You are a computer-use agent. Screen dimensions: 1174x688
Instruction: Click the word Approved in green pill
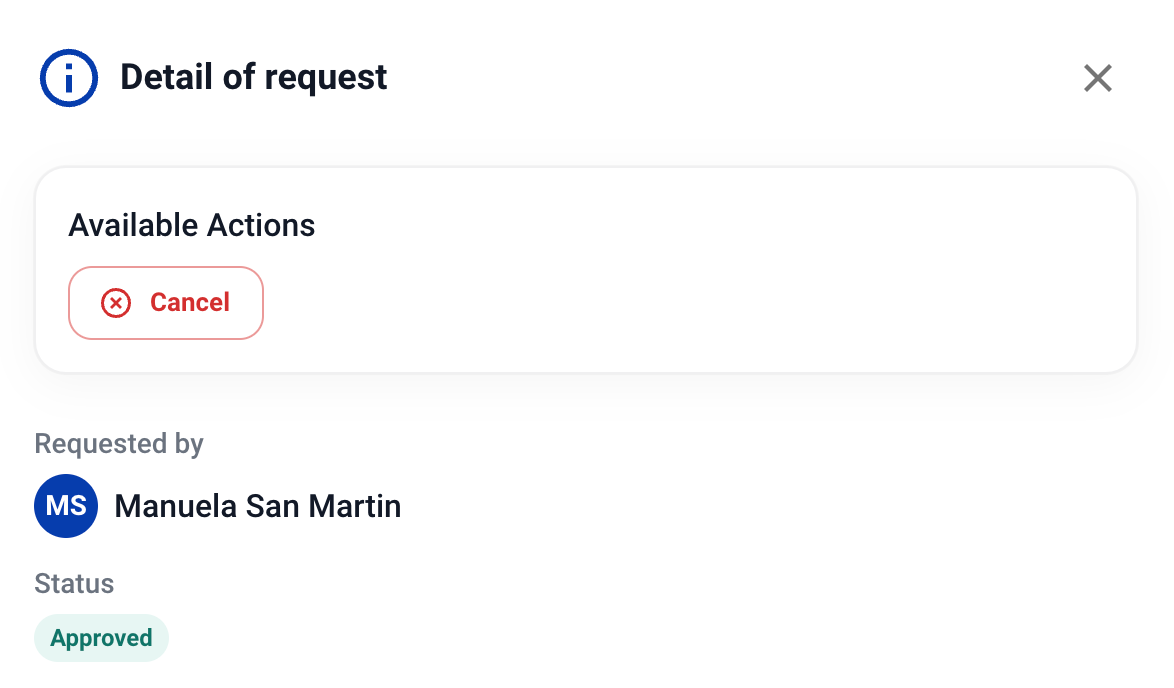coord(101,638)
